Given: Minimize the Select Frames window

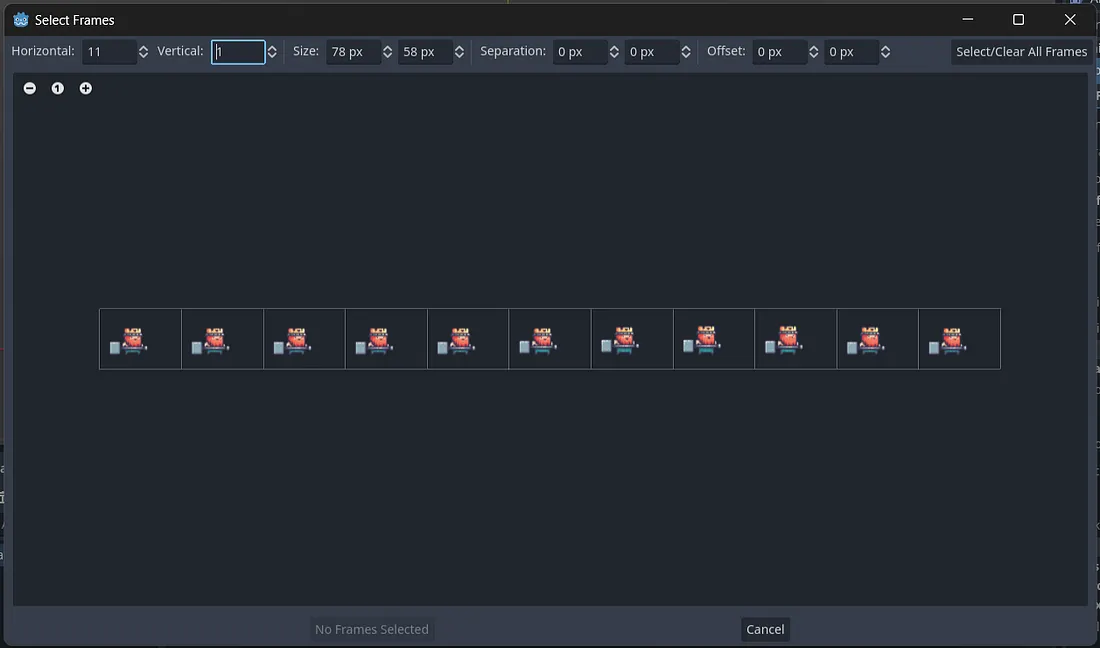Looking at the screenshot, I should tap(967, 20).
